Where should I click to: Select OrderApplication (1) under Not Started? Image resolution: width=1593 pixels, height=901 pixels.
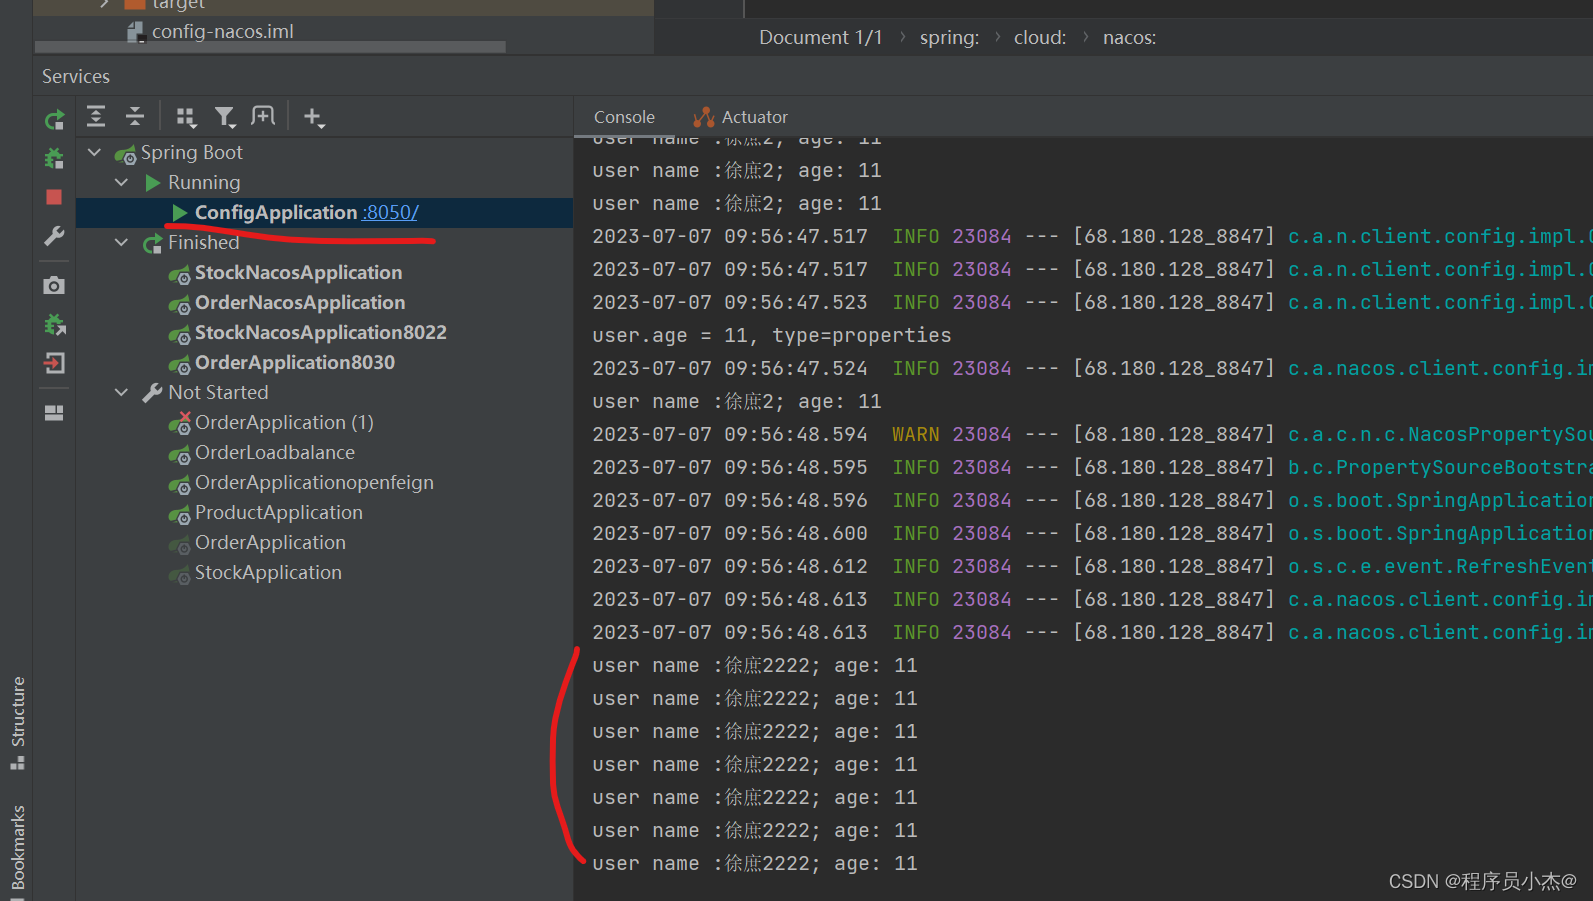coord(284,422)
